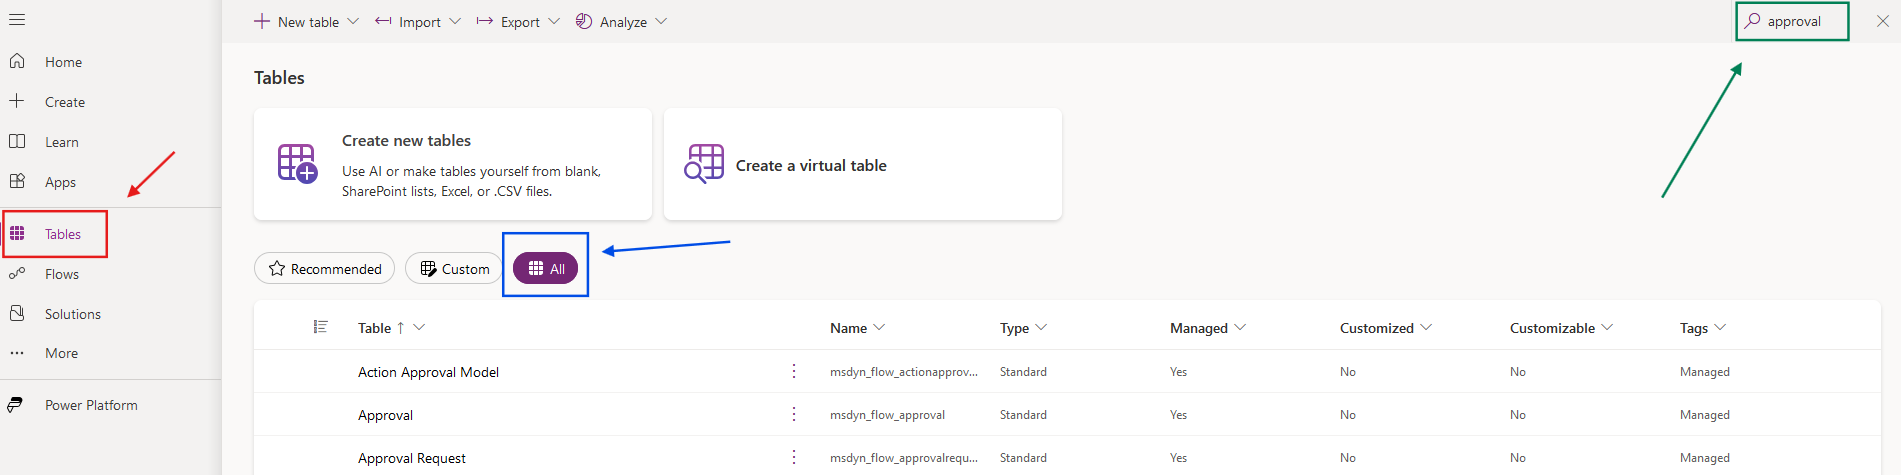Image resolution: width=1901 pixels, height=475 pixels.
Task: Open Solutions in left navigation
Action: pyautogui.click(x=72, y=314)
